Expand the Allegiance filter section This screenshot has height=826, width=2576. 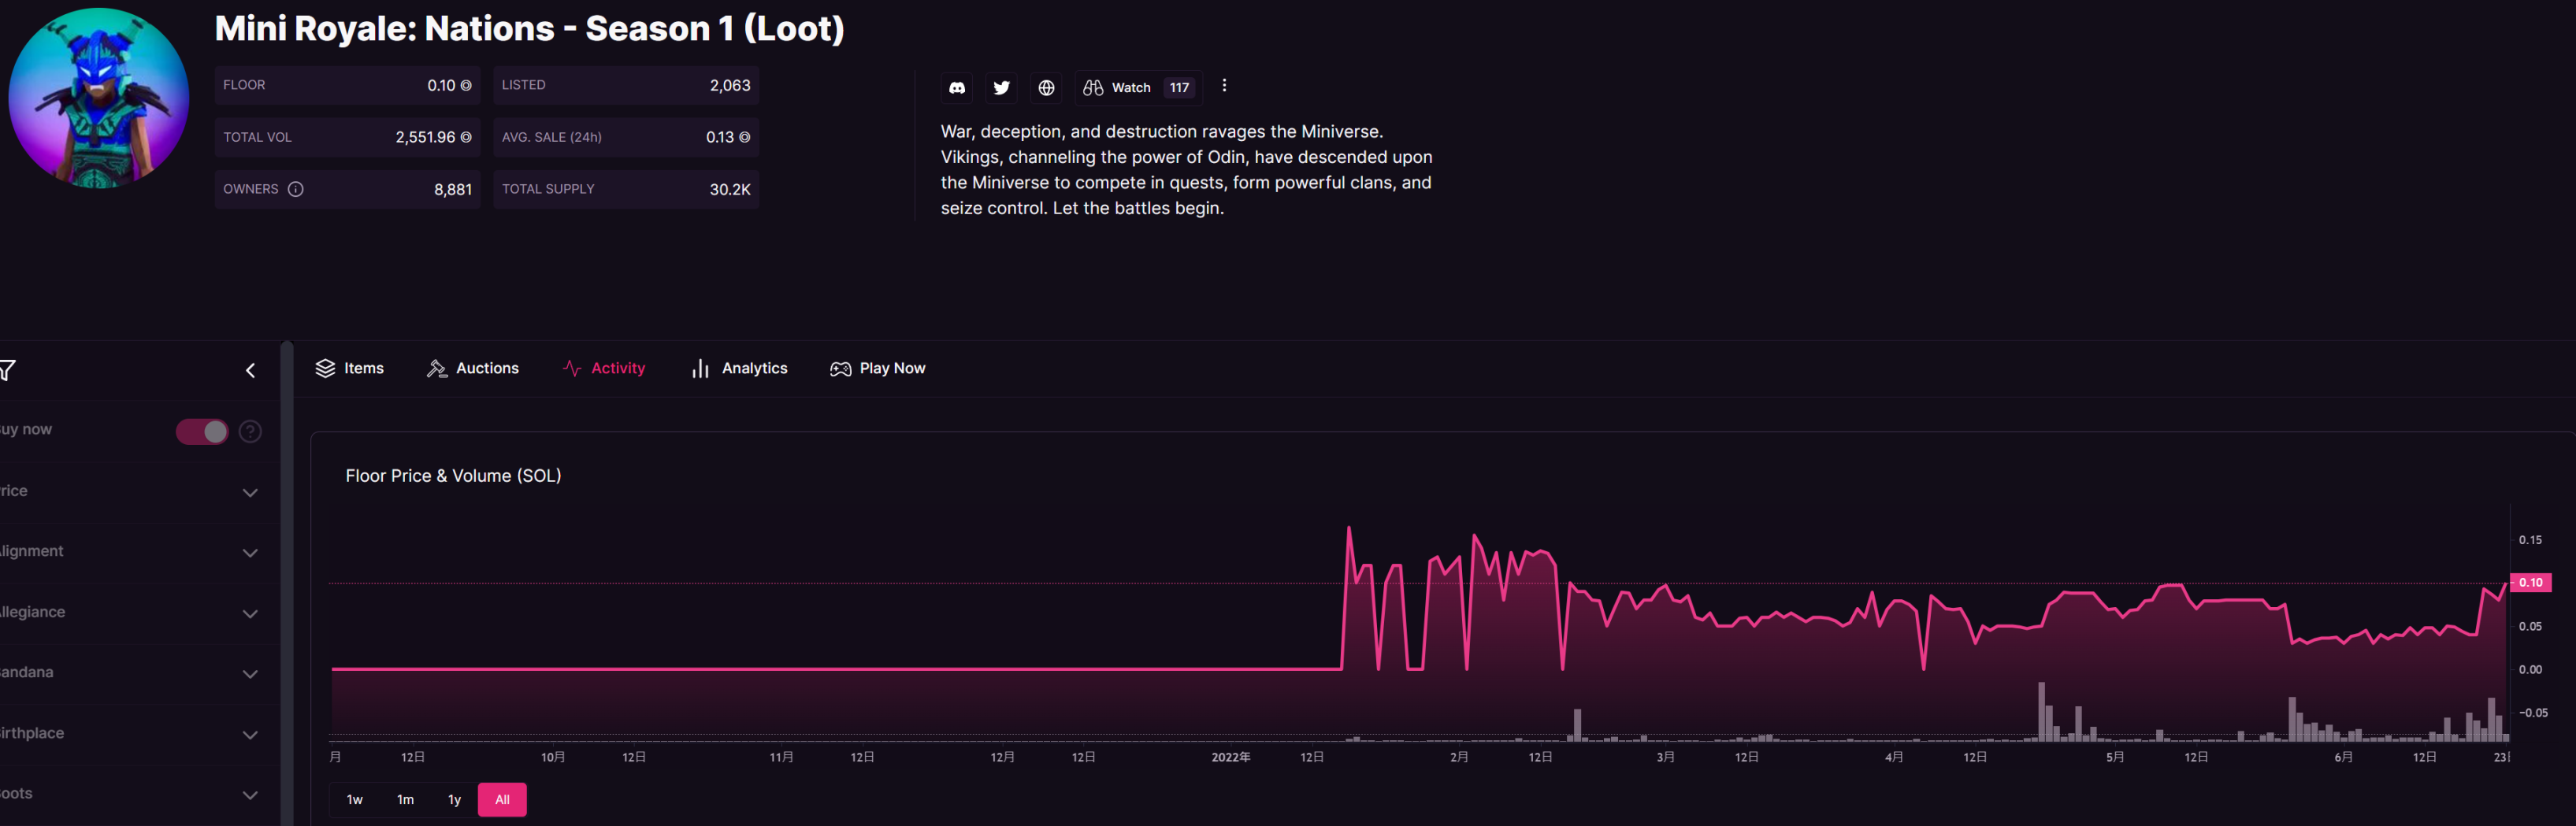(x=250, y=614)
